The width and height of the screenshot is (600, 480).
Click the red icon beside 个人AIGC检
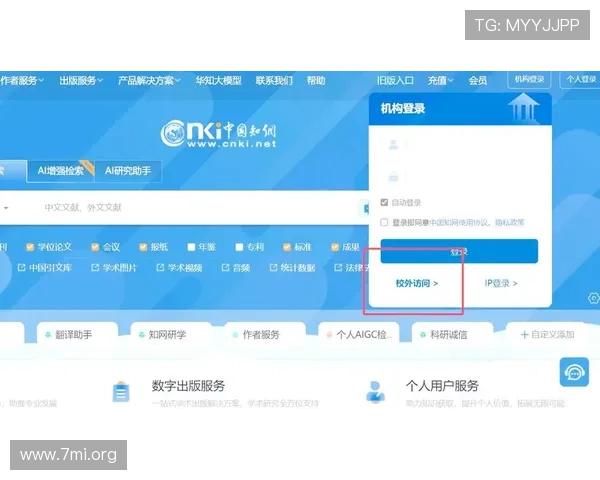pos(329,335)
